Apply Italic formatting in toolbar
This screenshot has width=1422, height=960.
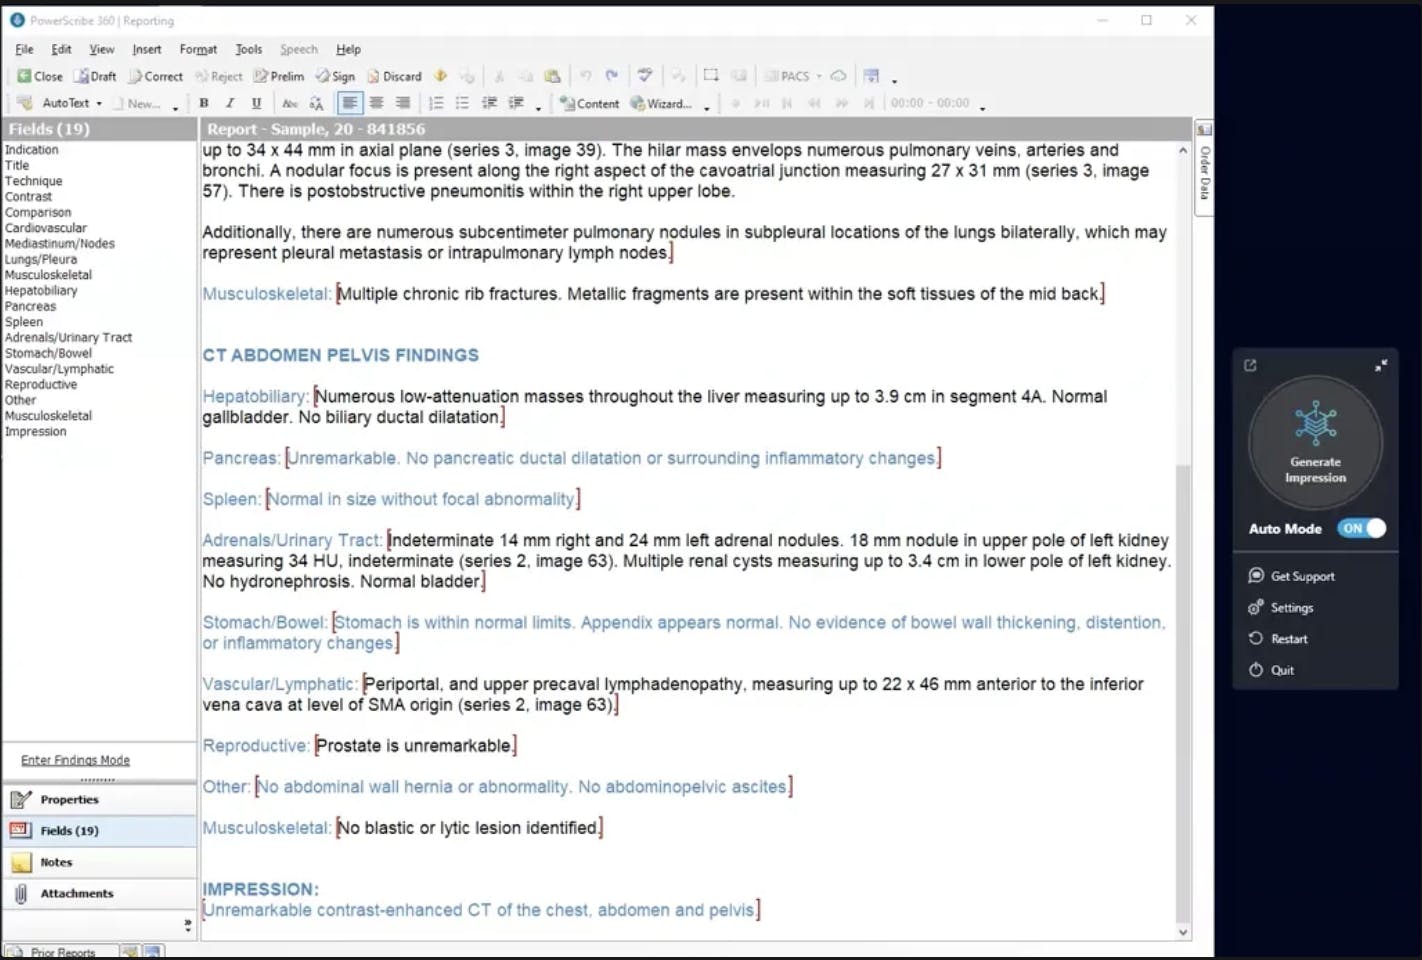tap(230, 103)
